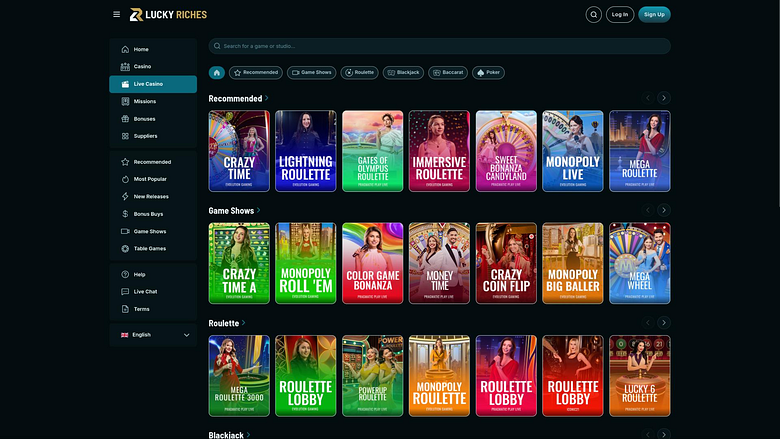Click the Recommended star icon in sidebar
The height and width of the screenshot is (439, 780).
[x=125, y=162]
